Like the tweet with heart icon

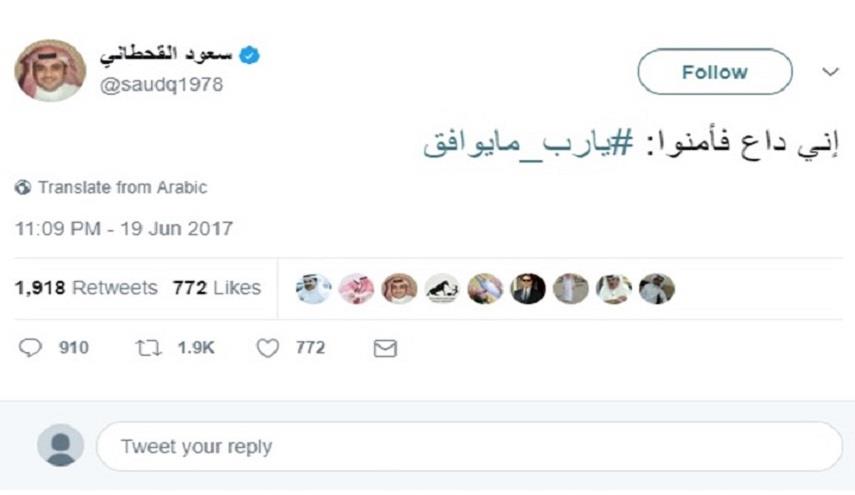(267, 348)
